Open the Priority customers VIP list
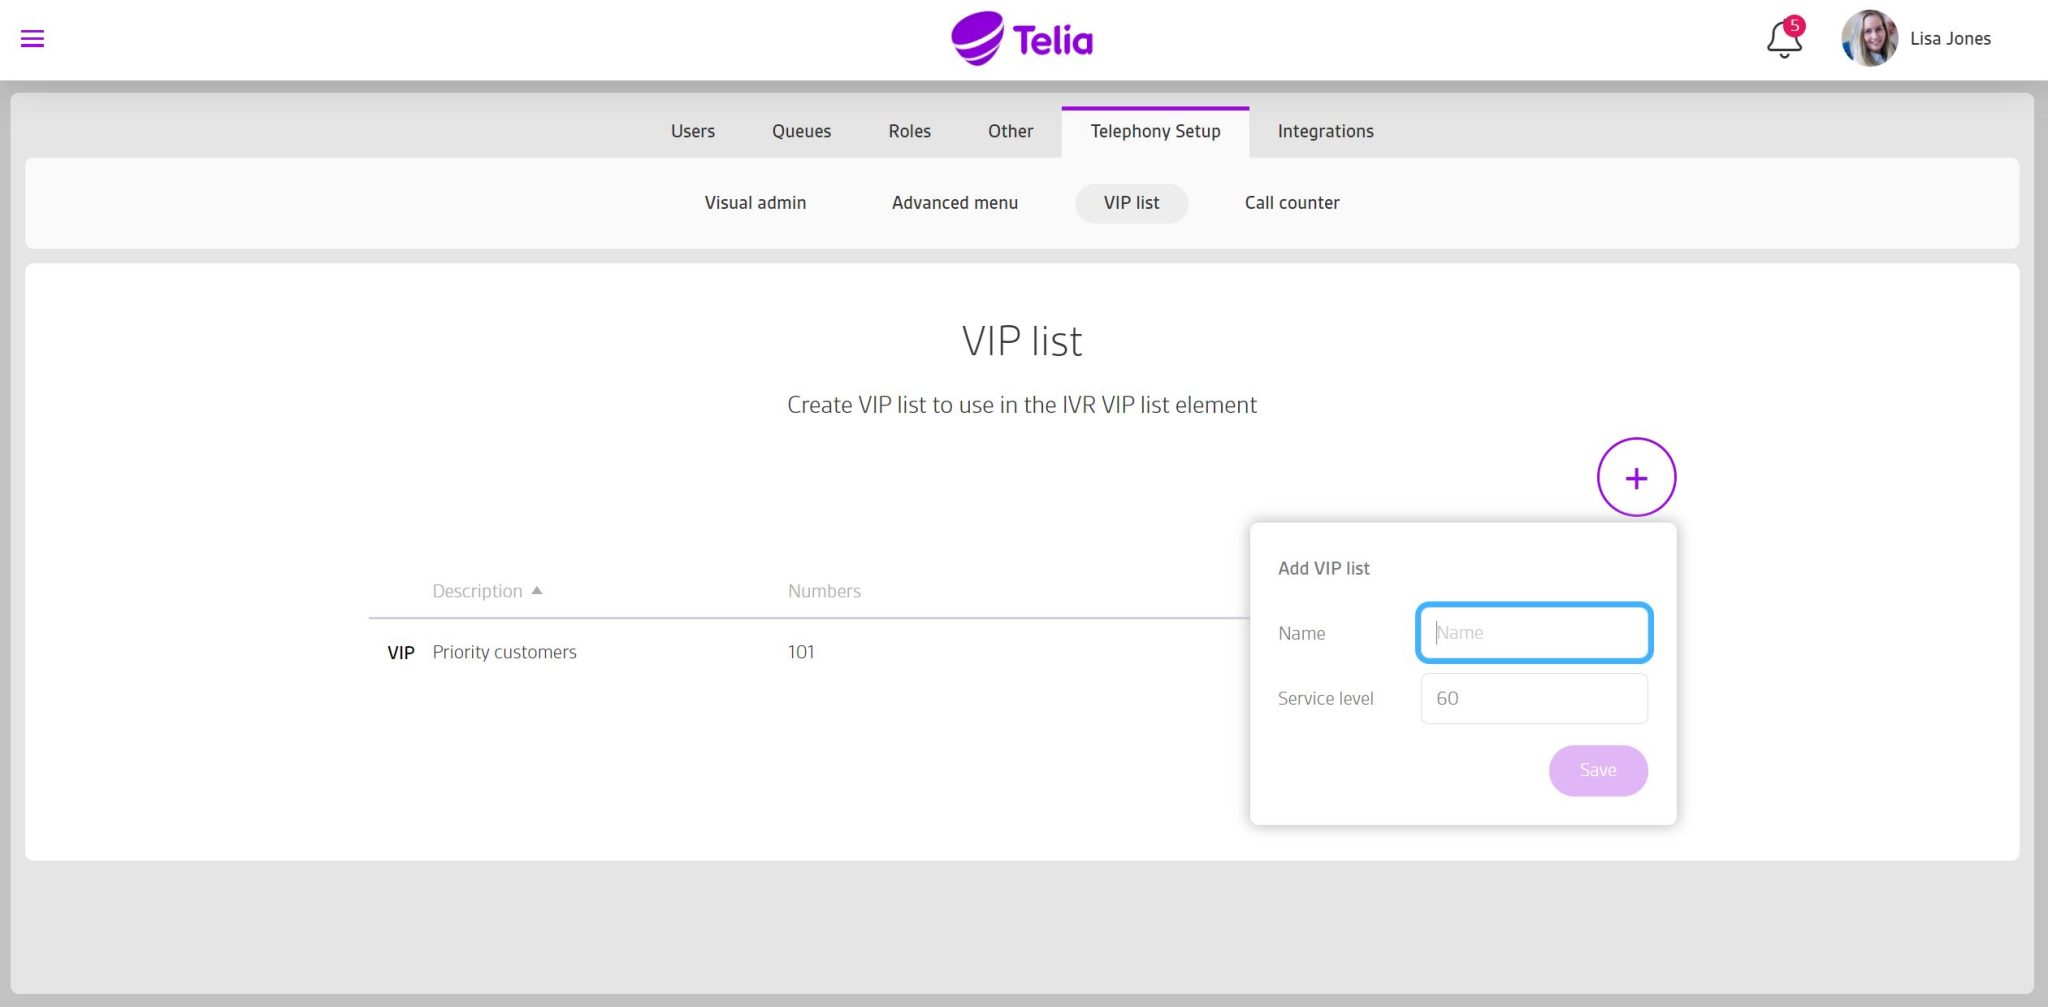The height and width of the screenshot is (1007, 2048). (504, 653)
